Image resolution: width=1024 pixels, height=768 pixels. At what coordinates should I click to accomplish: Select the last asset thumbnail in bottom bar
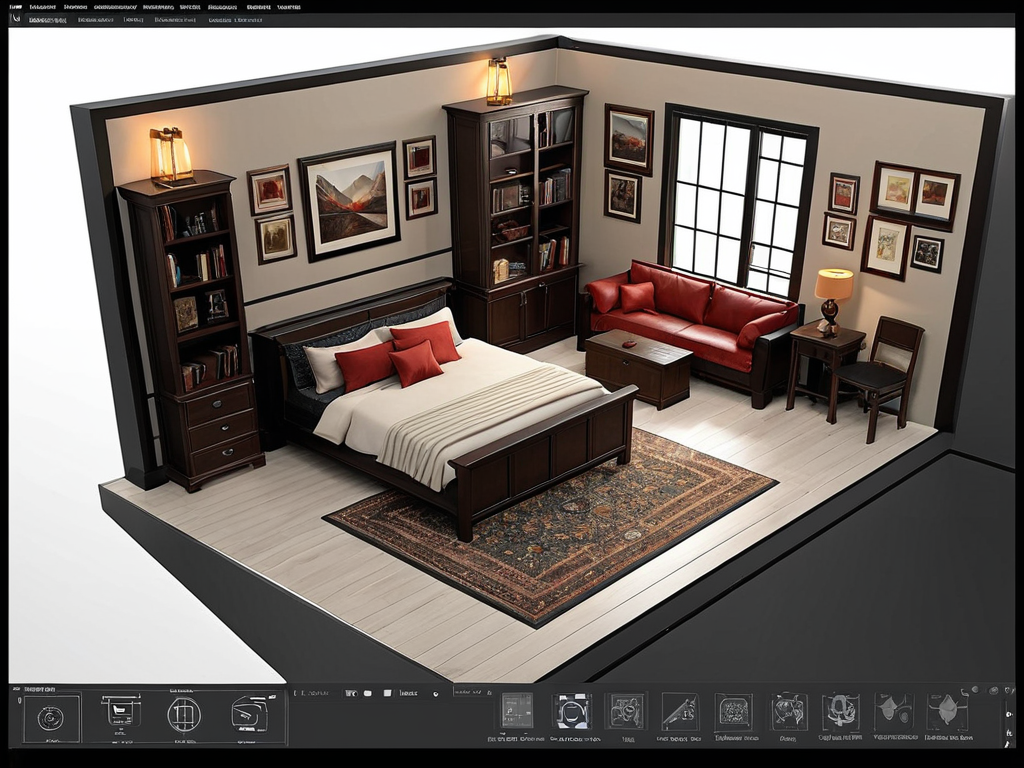(x=946, y=711)
